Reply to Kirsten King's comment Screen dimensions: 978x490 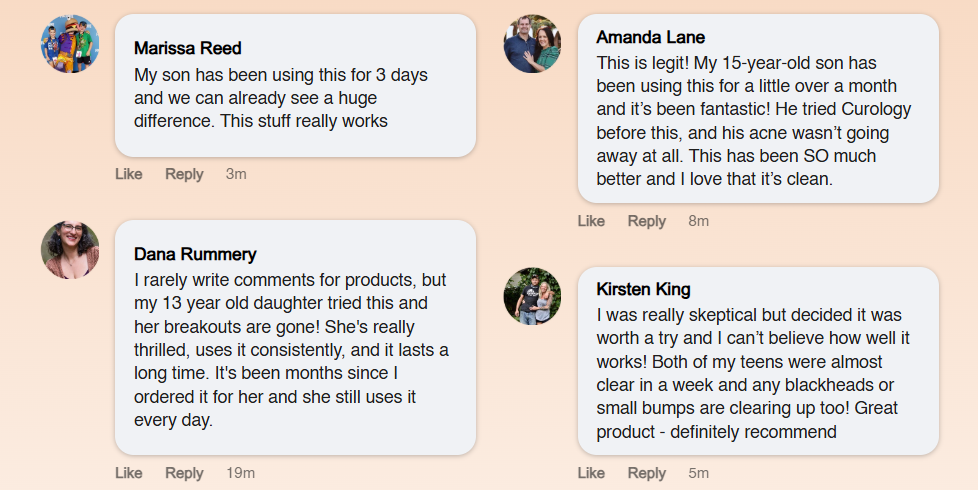[647, 473]
